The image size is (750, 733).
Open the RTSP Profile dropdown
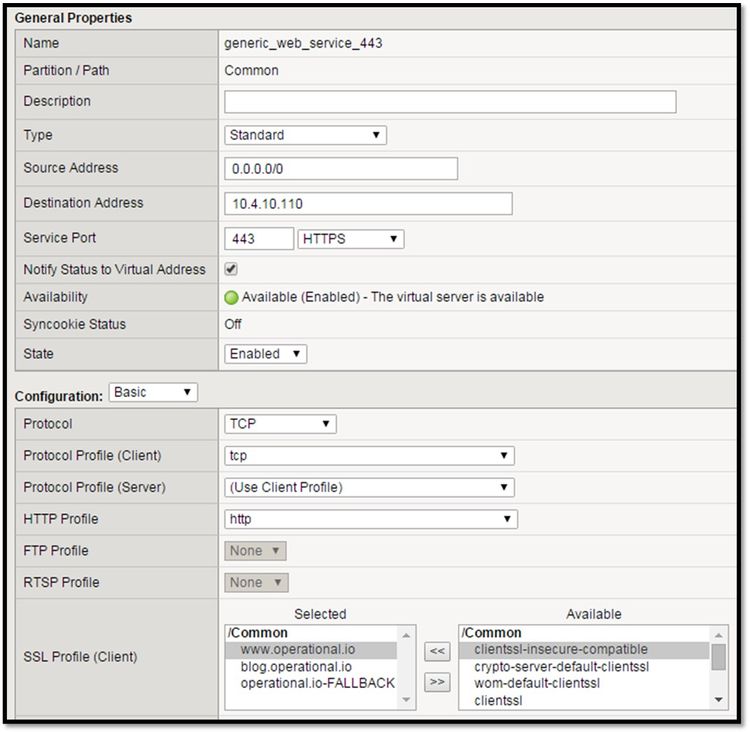[x=256, y=582]
